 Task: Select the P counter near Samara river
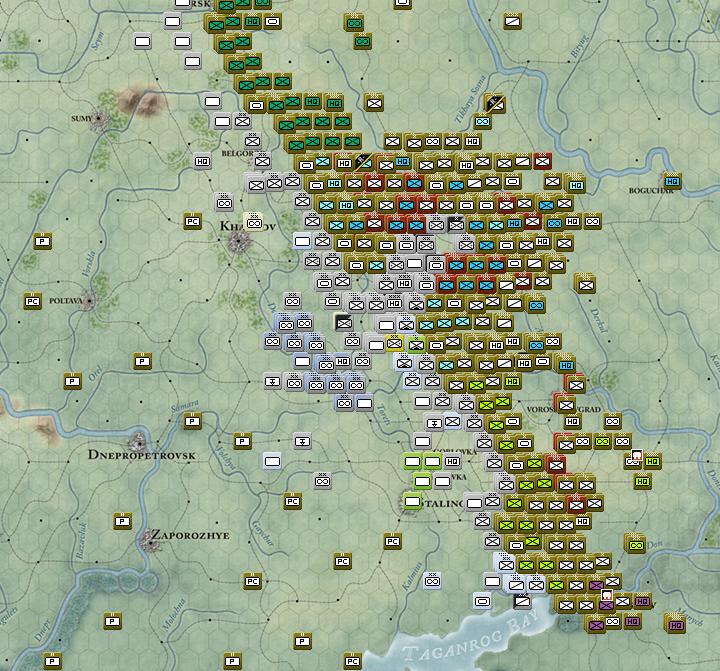[192, 421]
